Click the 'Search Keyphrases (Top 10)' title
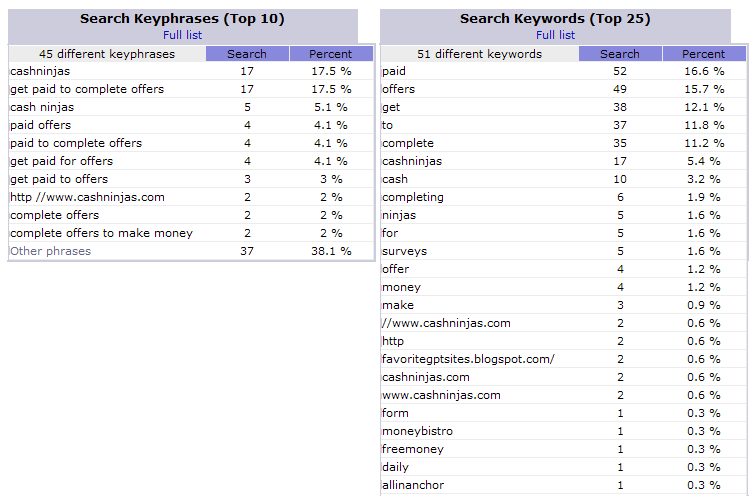The image size is (756, 496). (182, 18)
